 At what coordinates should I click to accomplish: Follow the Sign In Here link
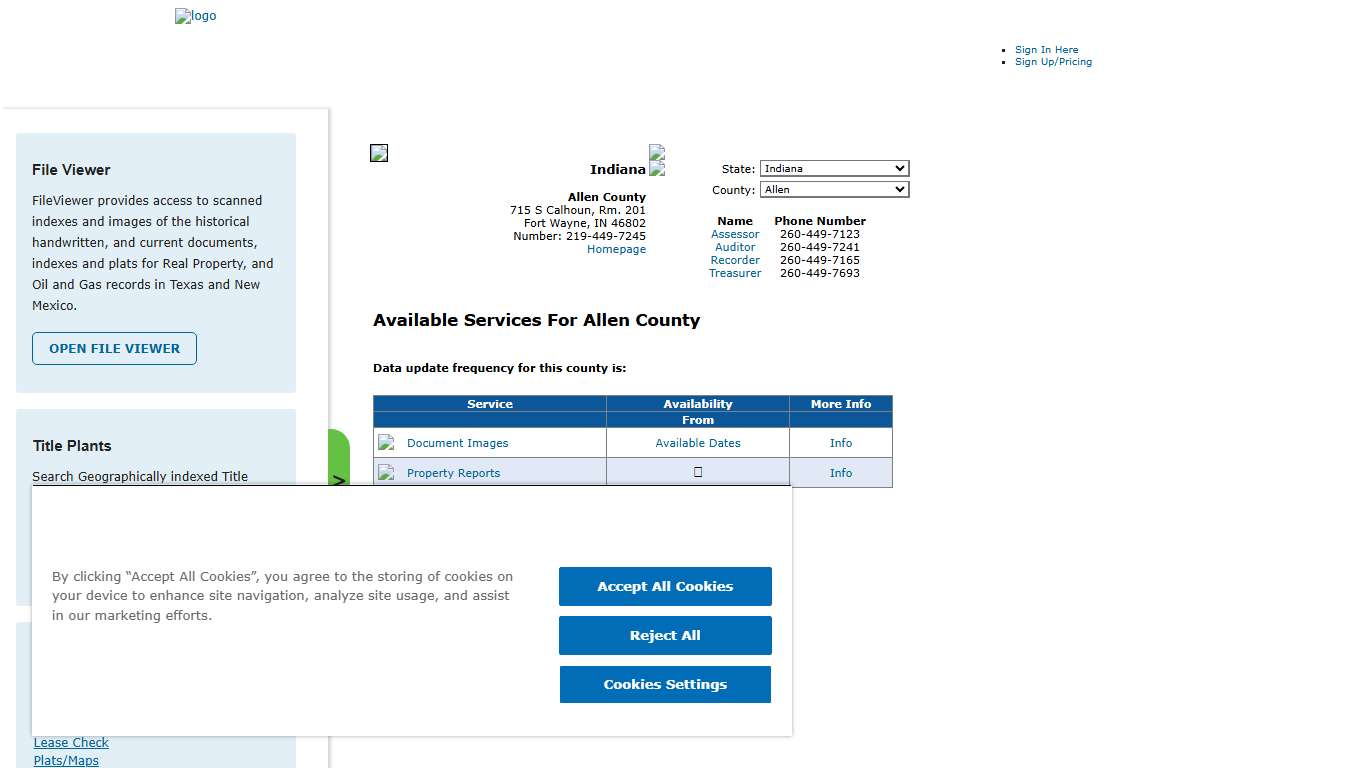[x=1046, y=49]
